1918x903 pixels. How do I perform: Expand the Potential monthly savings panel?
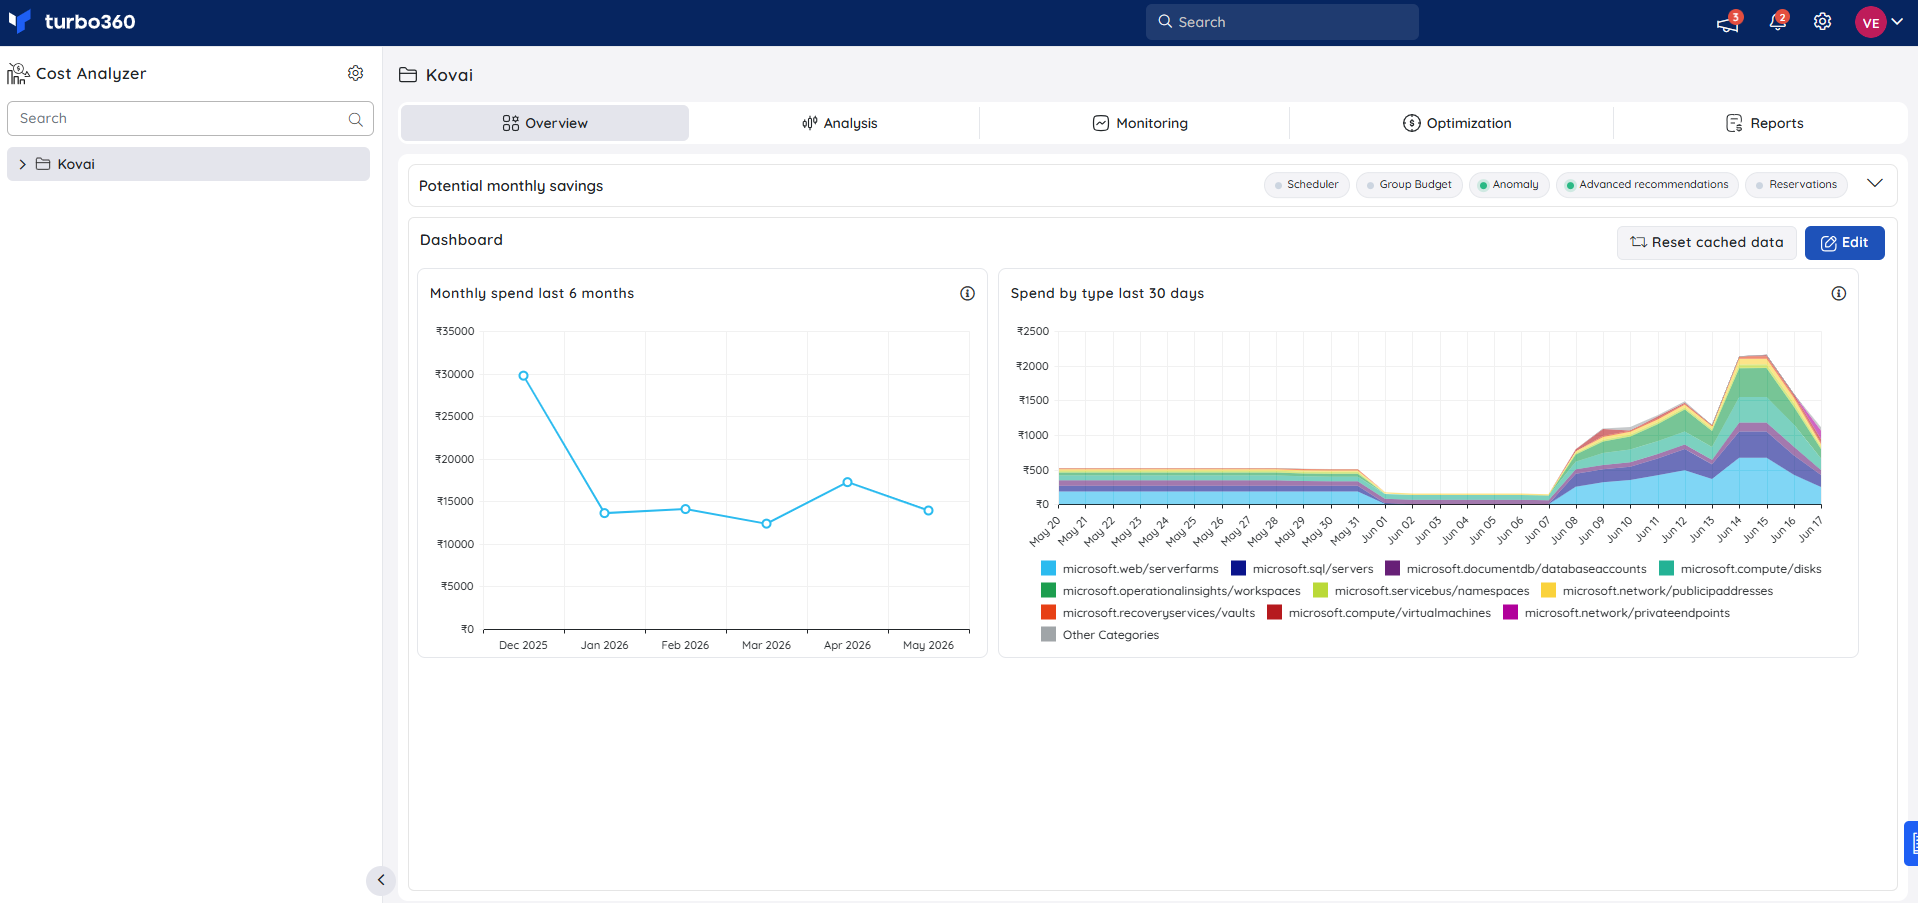(x=1875, y=183)
